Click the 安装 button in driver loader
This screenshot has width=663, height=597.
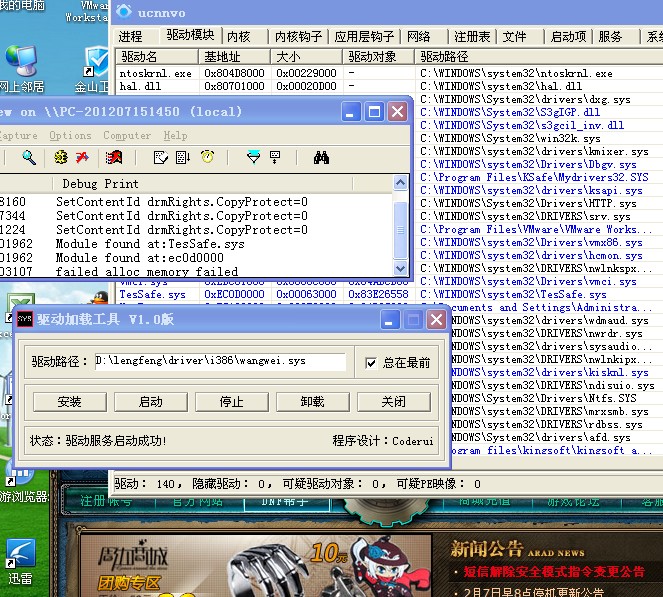(70, 402)
